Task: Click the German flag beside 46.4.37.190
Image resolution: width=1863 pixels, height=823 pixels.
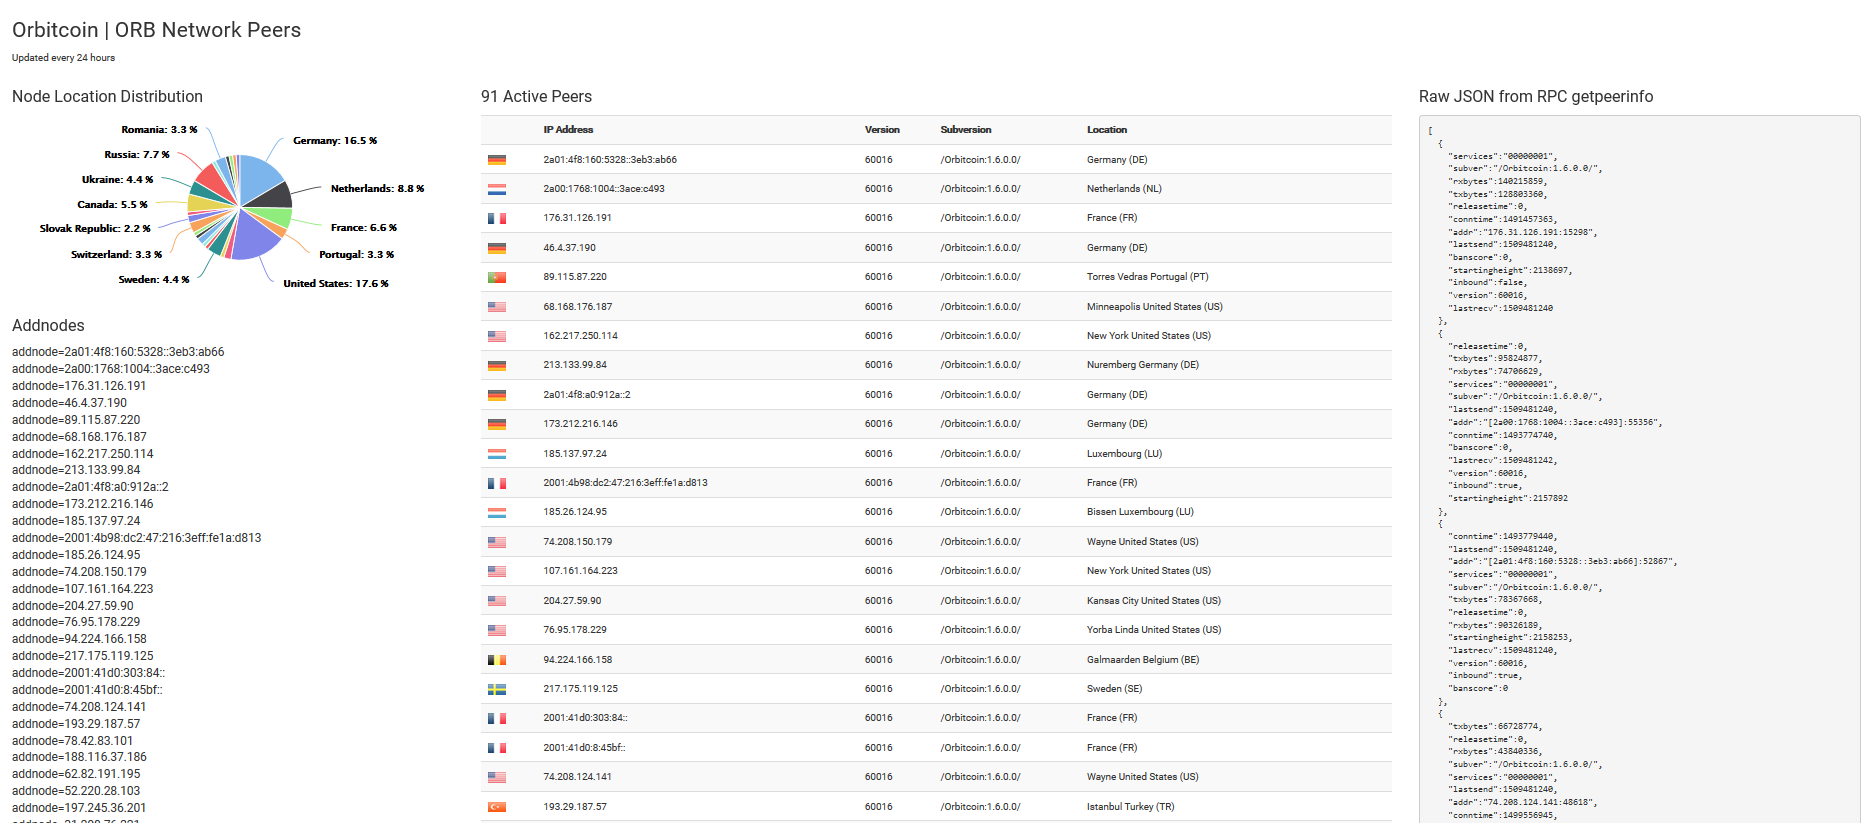Action: (497, 248)
